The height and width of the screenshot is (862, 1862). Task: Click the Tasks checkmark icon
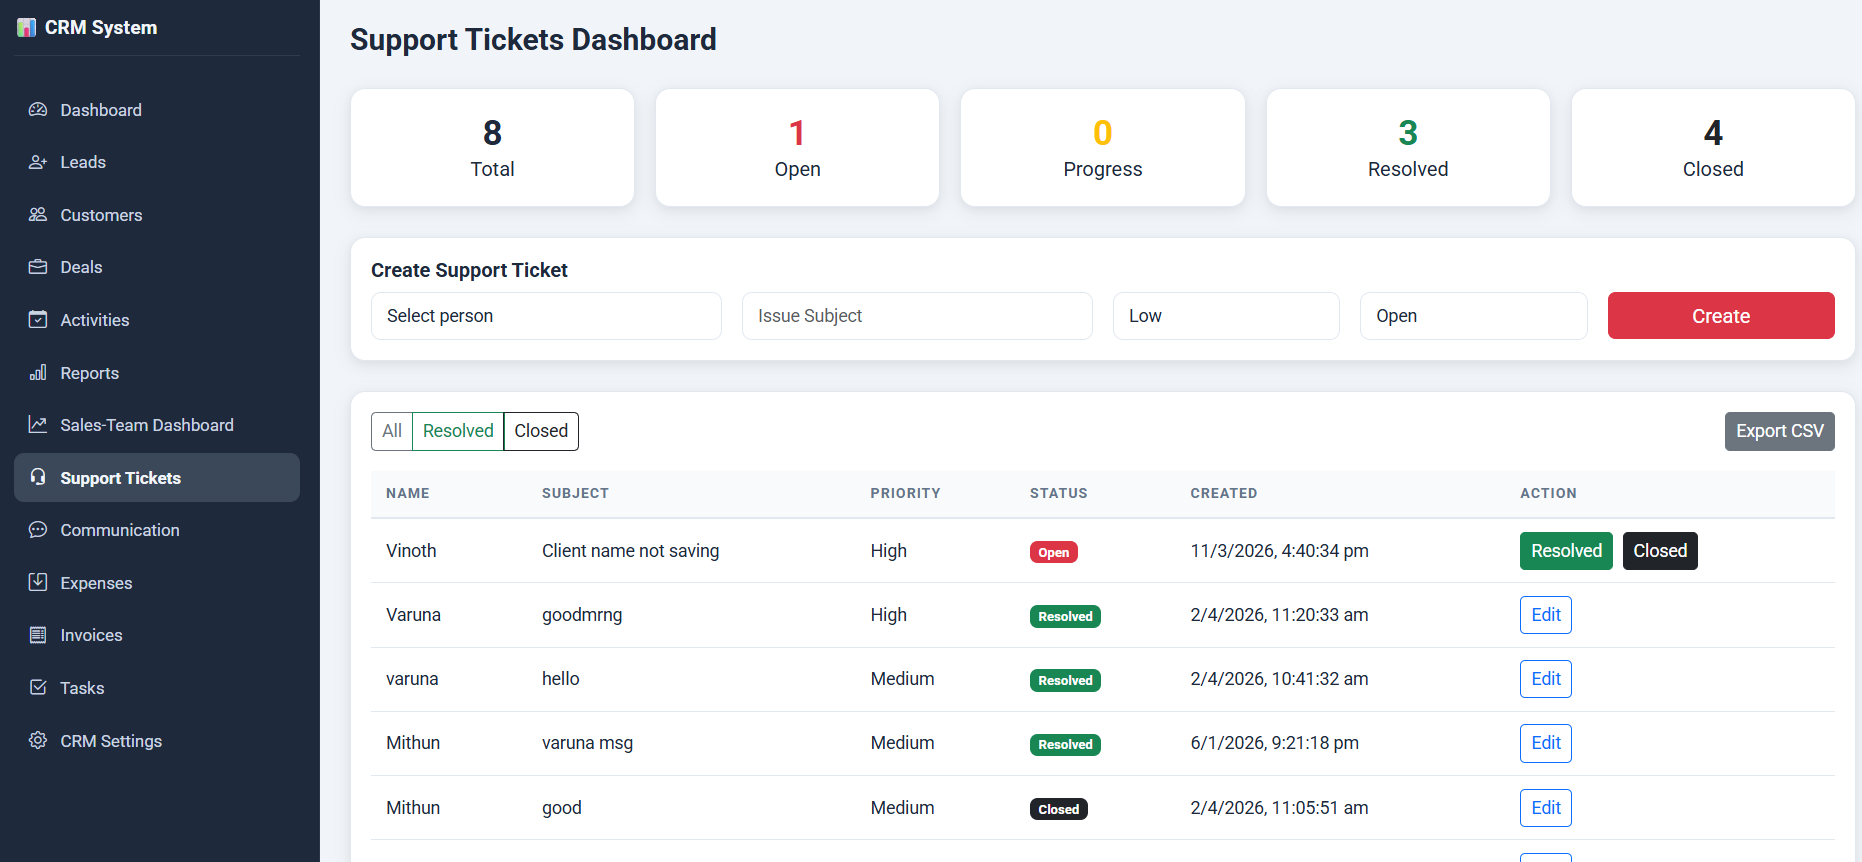pyautogui.click(x=38, y=688)
